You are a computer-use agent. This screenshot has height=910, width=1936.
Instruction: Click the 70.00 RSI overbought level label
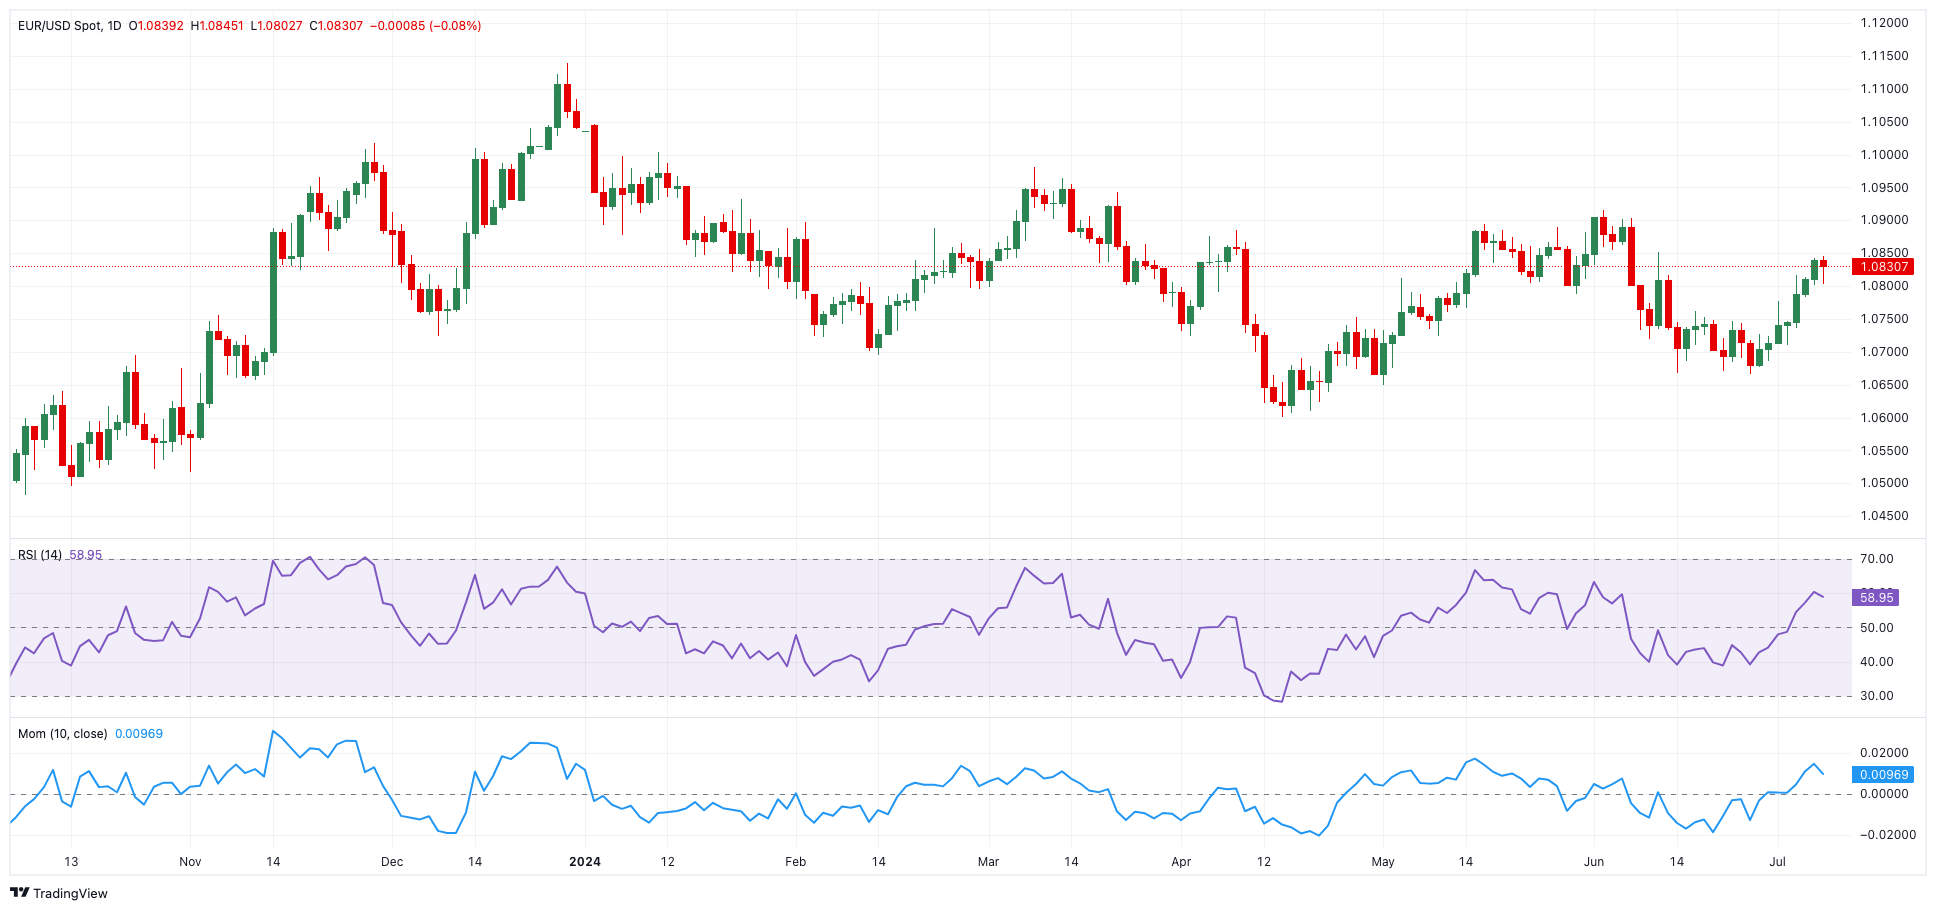pos(1877,559)
